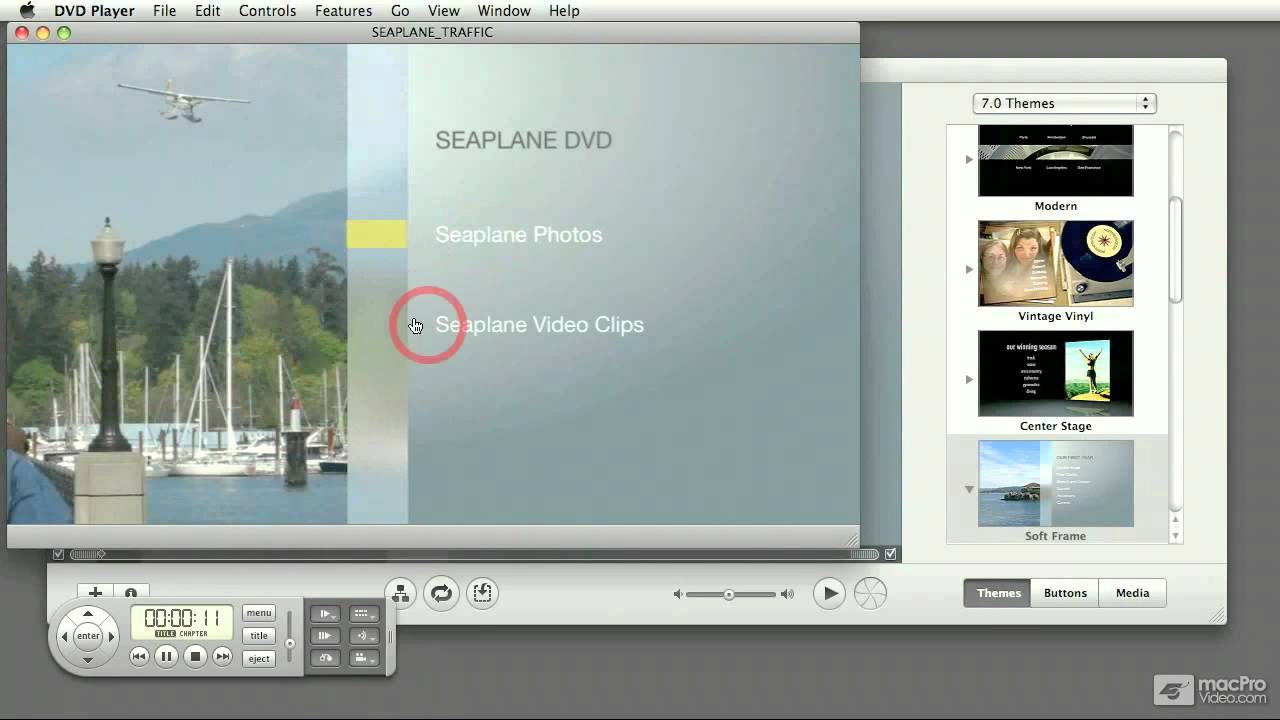Open the File menu
The width and height of the screenshot is (1280, 720).
(164, 11)
